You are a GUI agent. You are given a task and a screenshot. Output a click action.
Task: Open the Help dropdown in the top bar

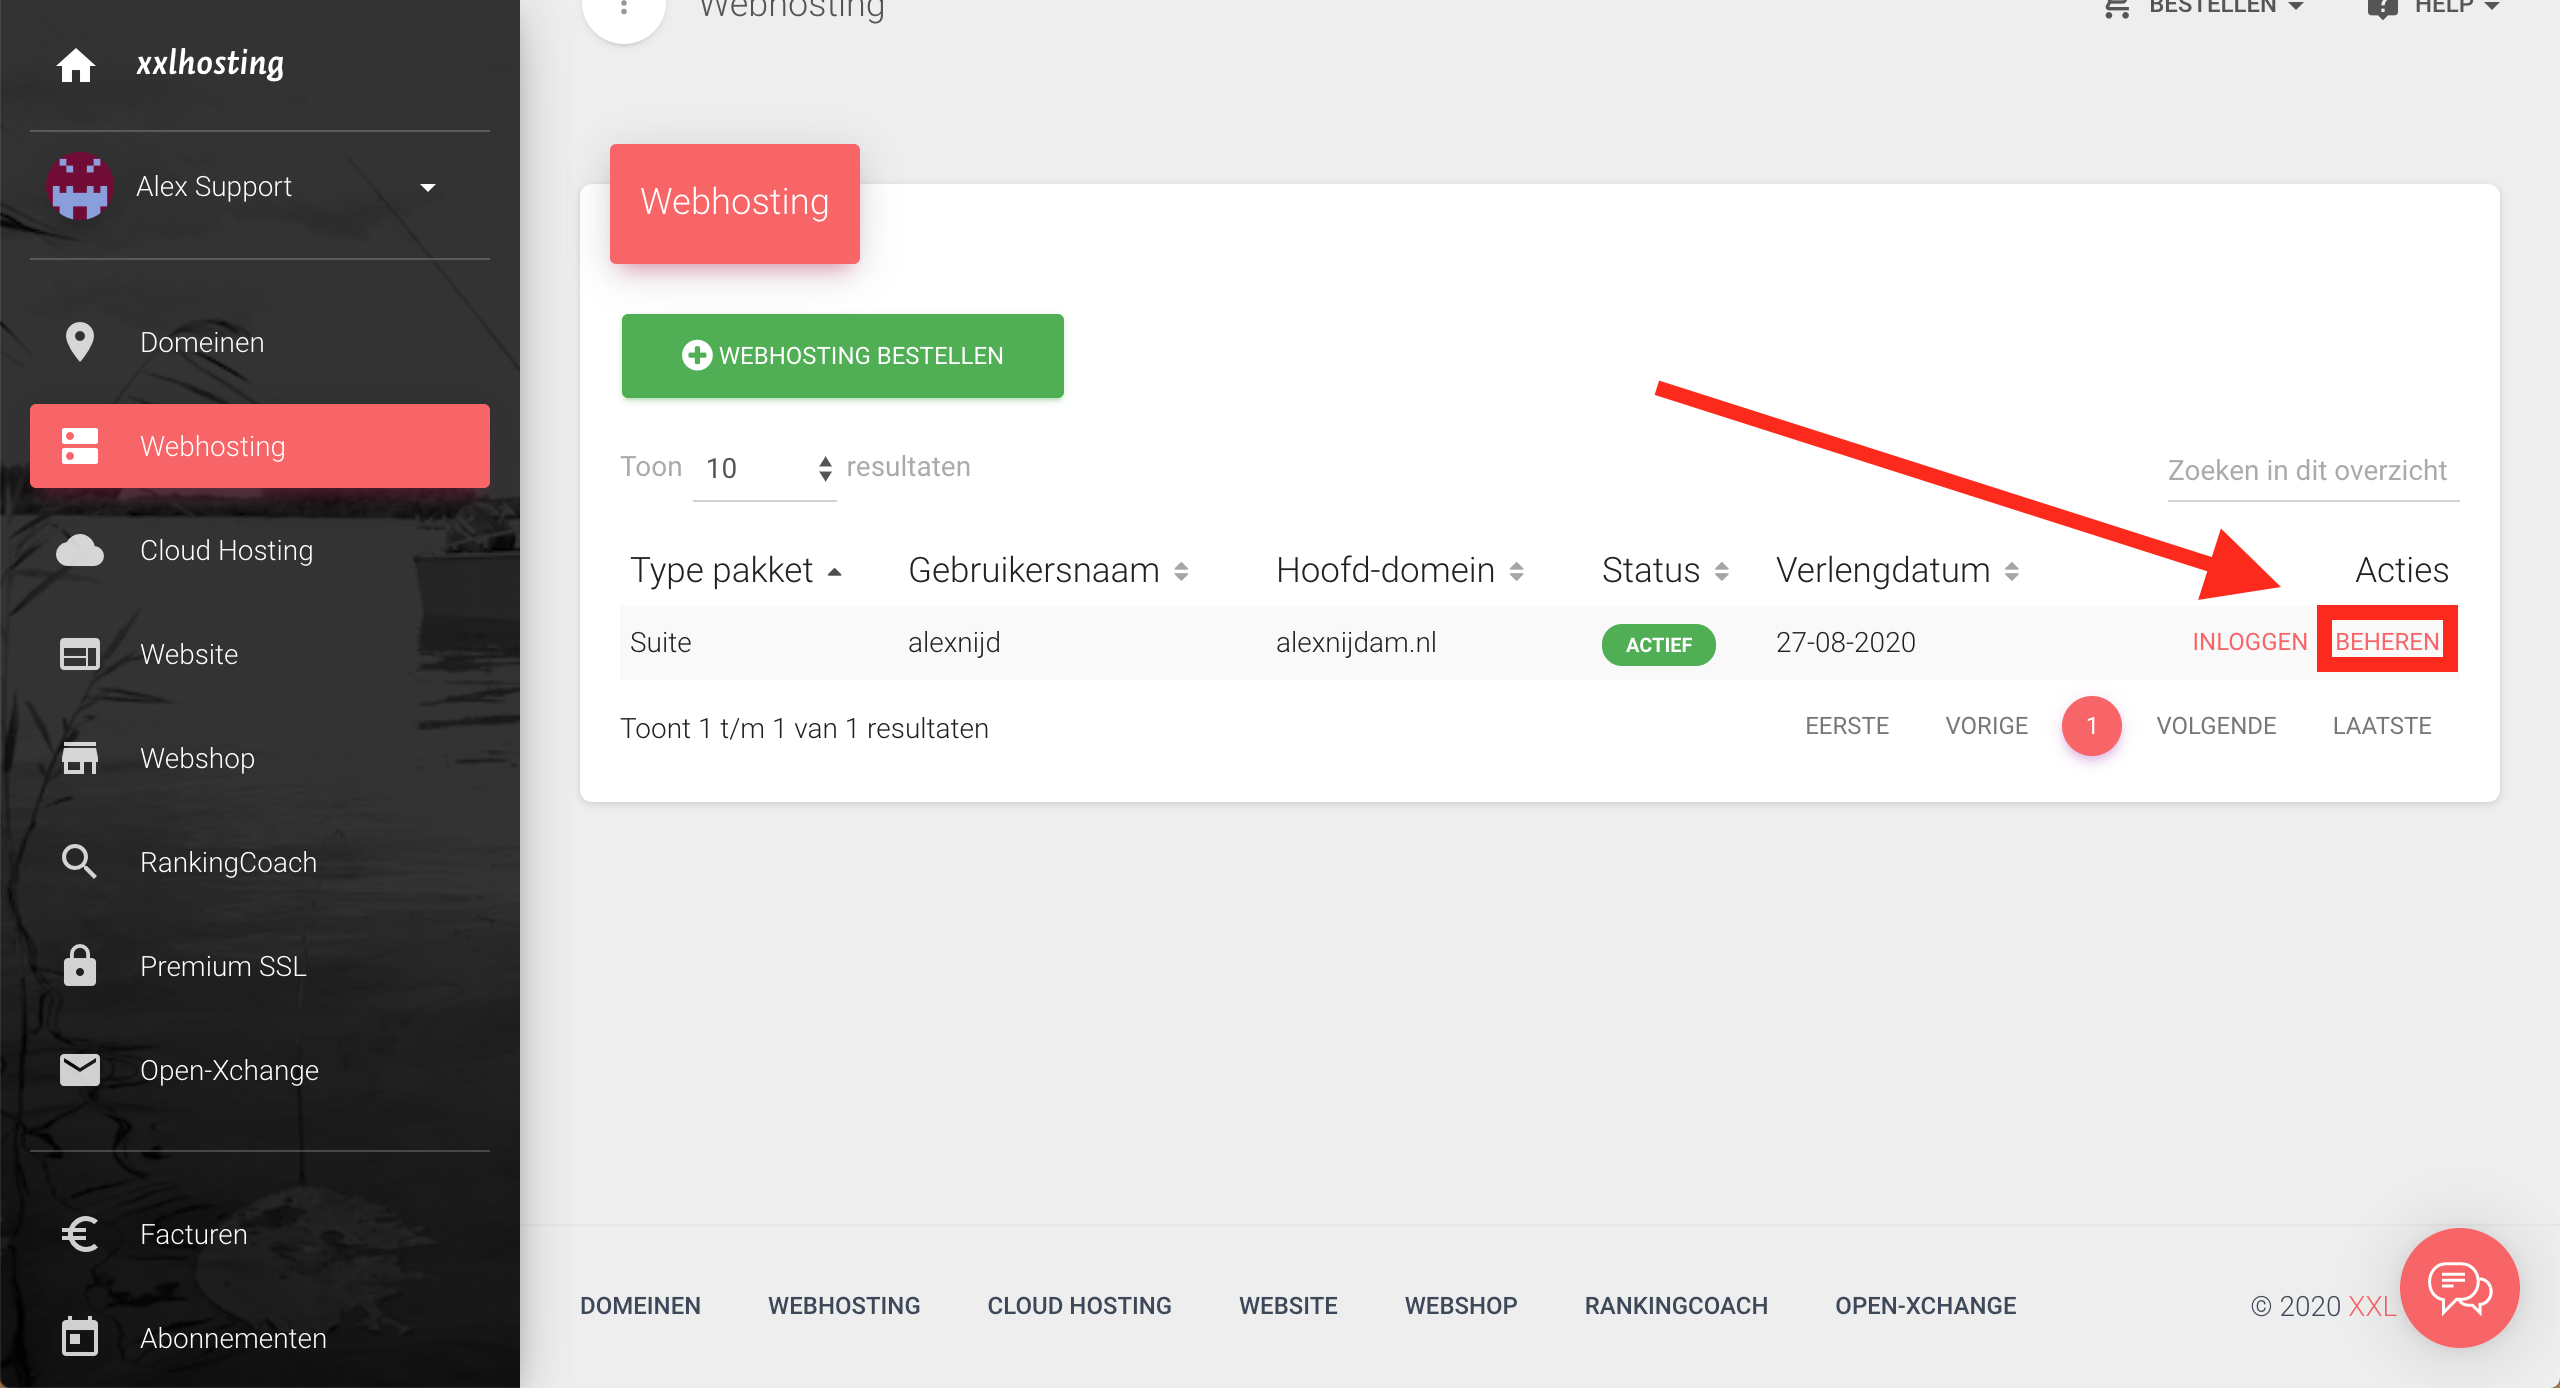coord(2434,8)
